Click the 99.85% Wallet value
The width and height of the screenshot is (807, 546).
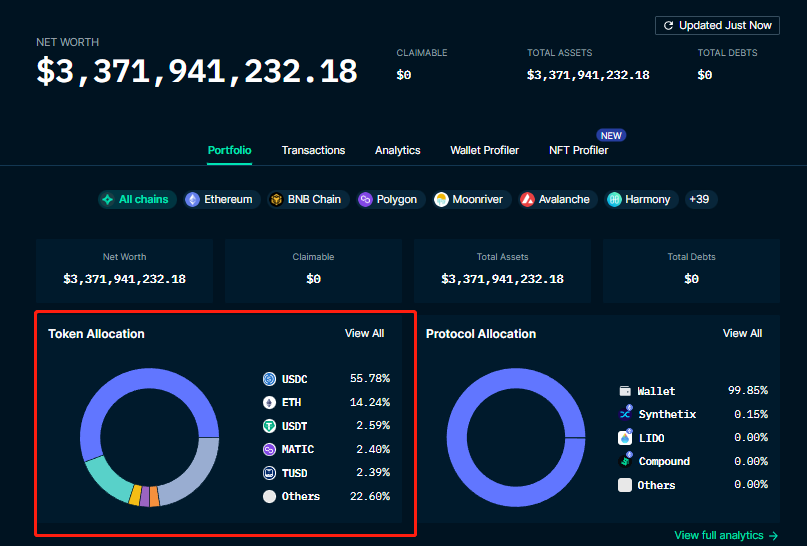click(x=748, y=391)
